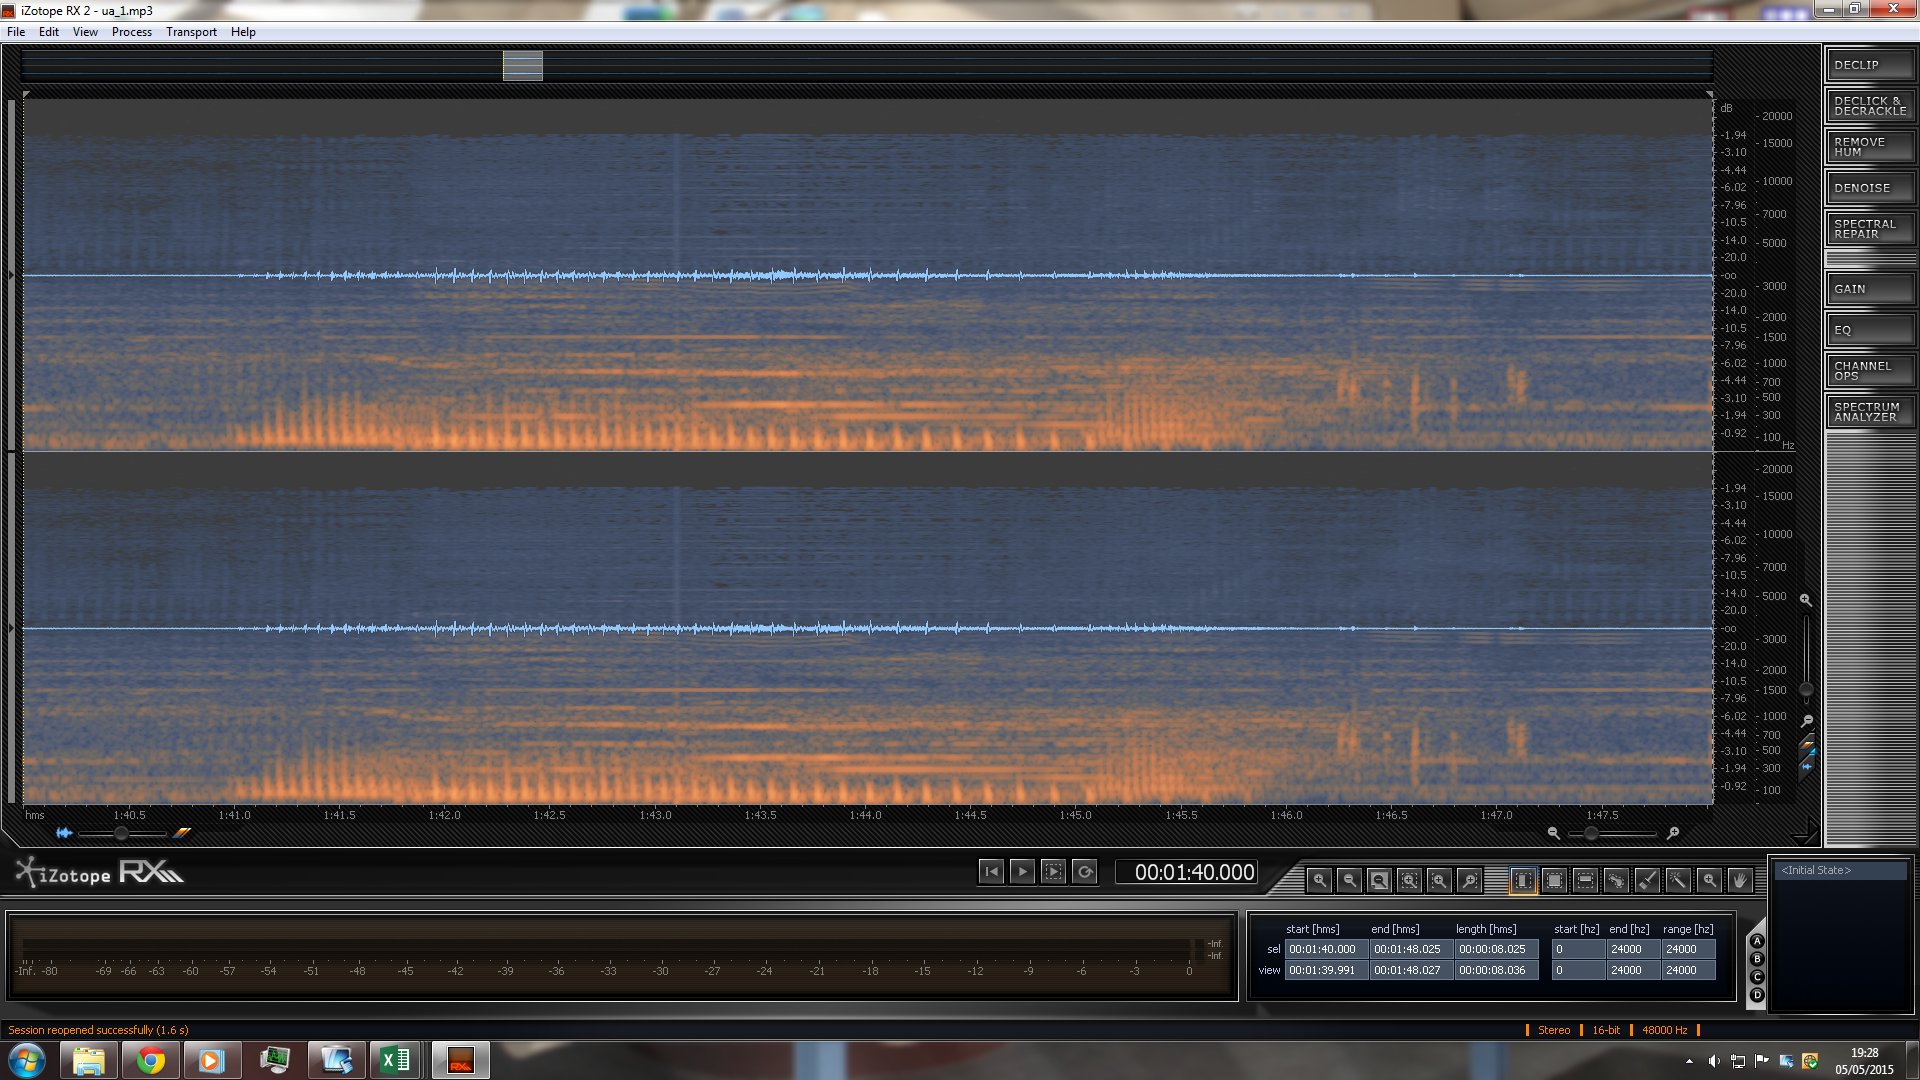1920x1080 pixels.
Task: Select the Time-Frequency Selection tool
Action: (x=1554, y=880)
